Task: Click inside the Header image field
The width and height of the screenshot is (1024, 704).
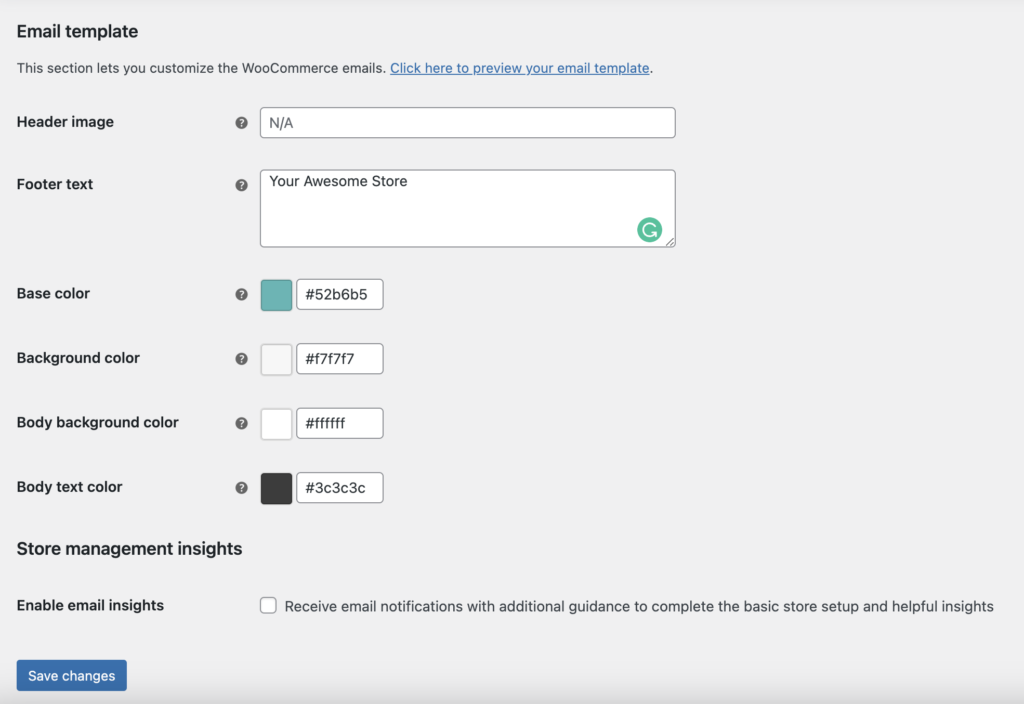Action: tap(466, 122)
